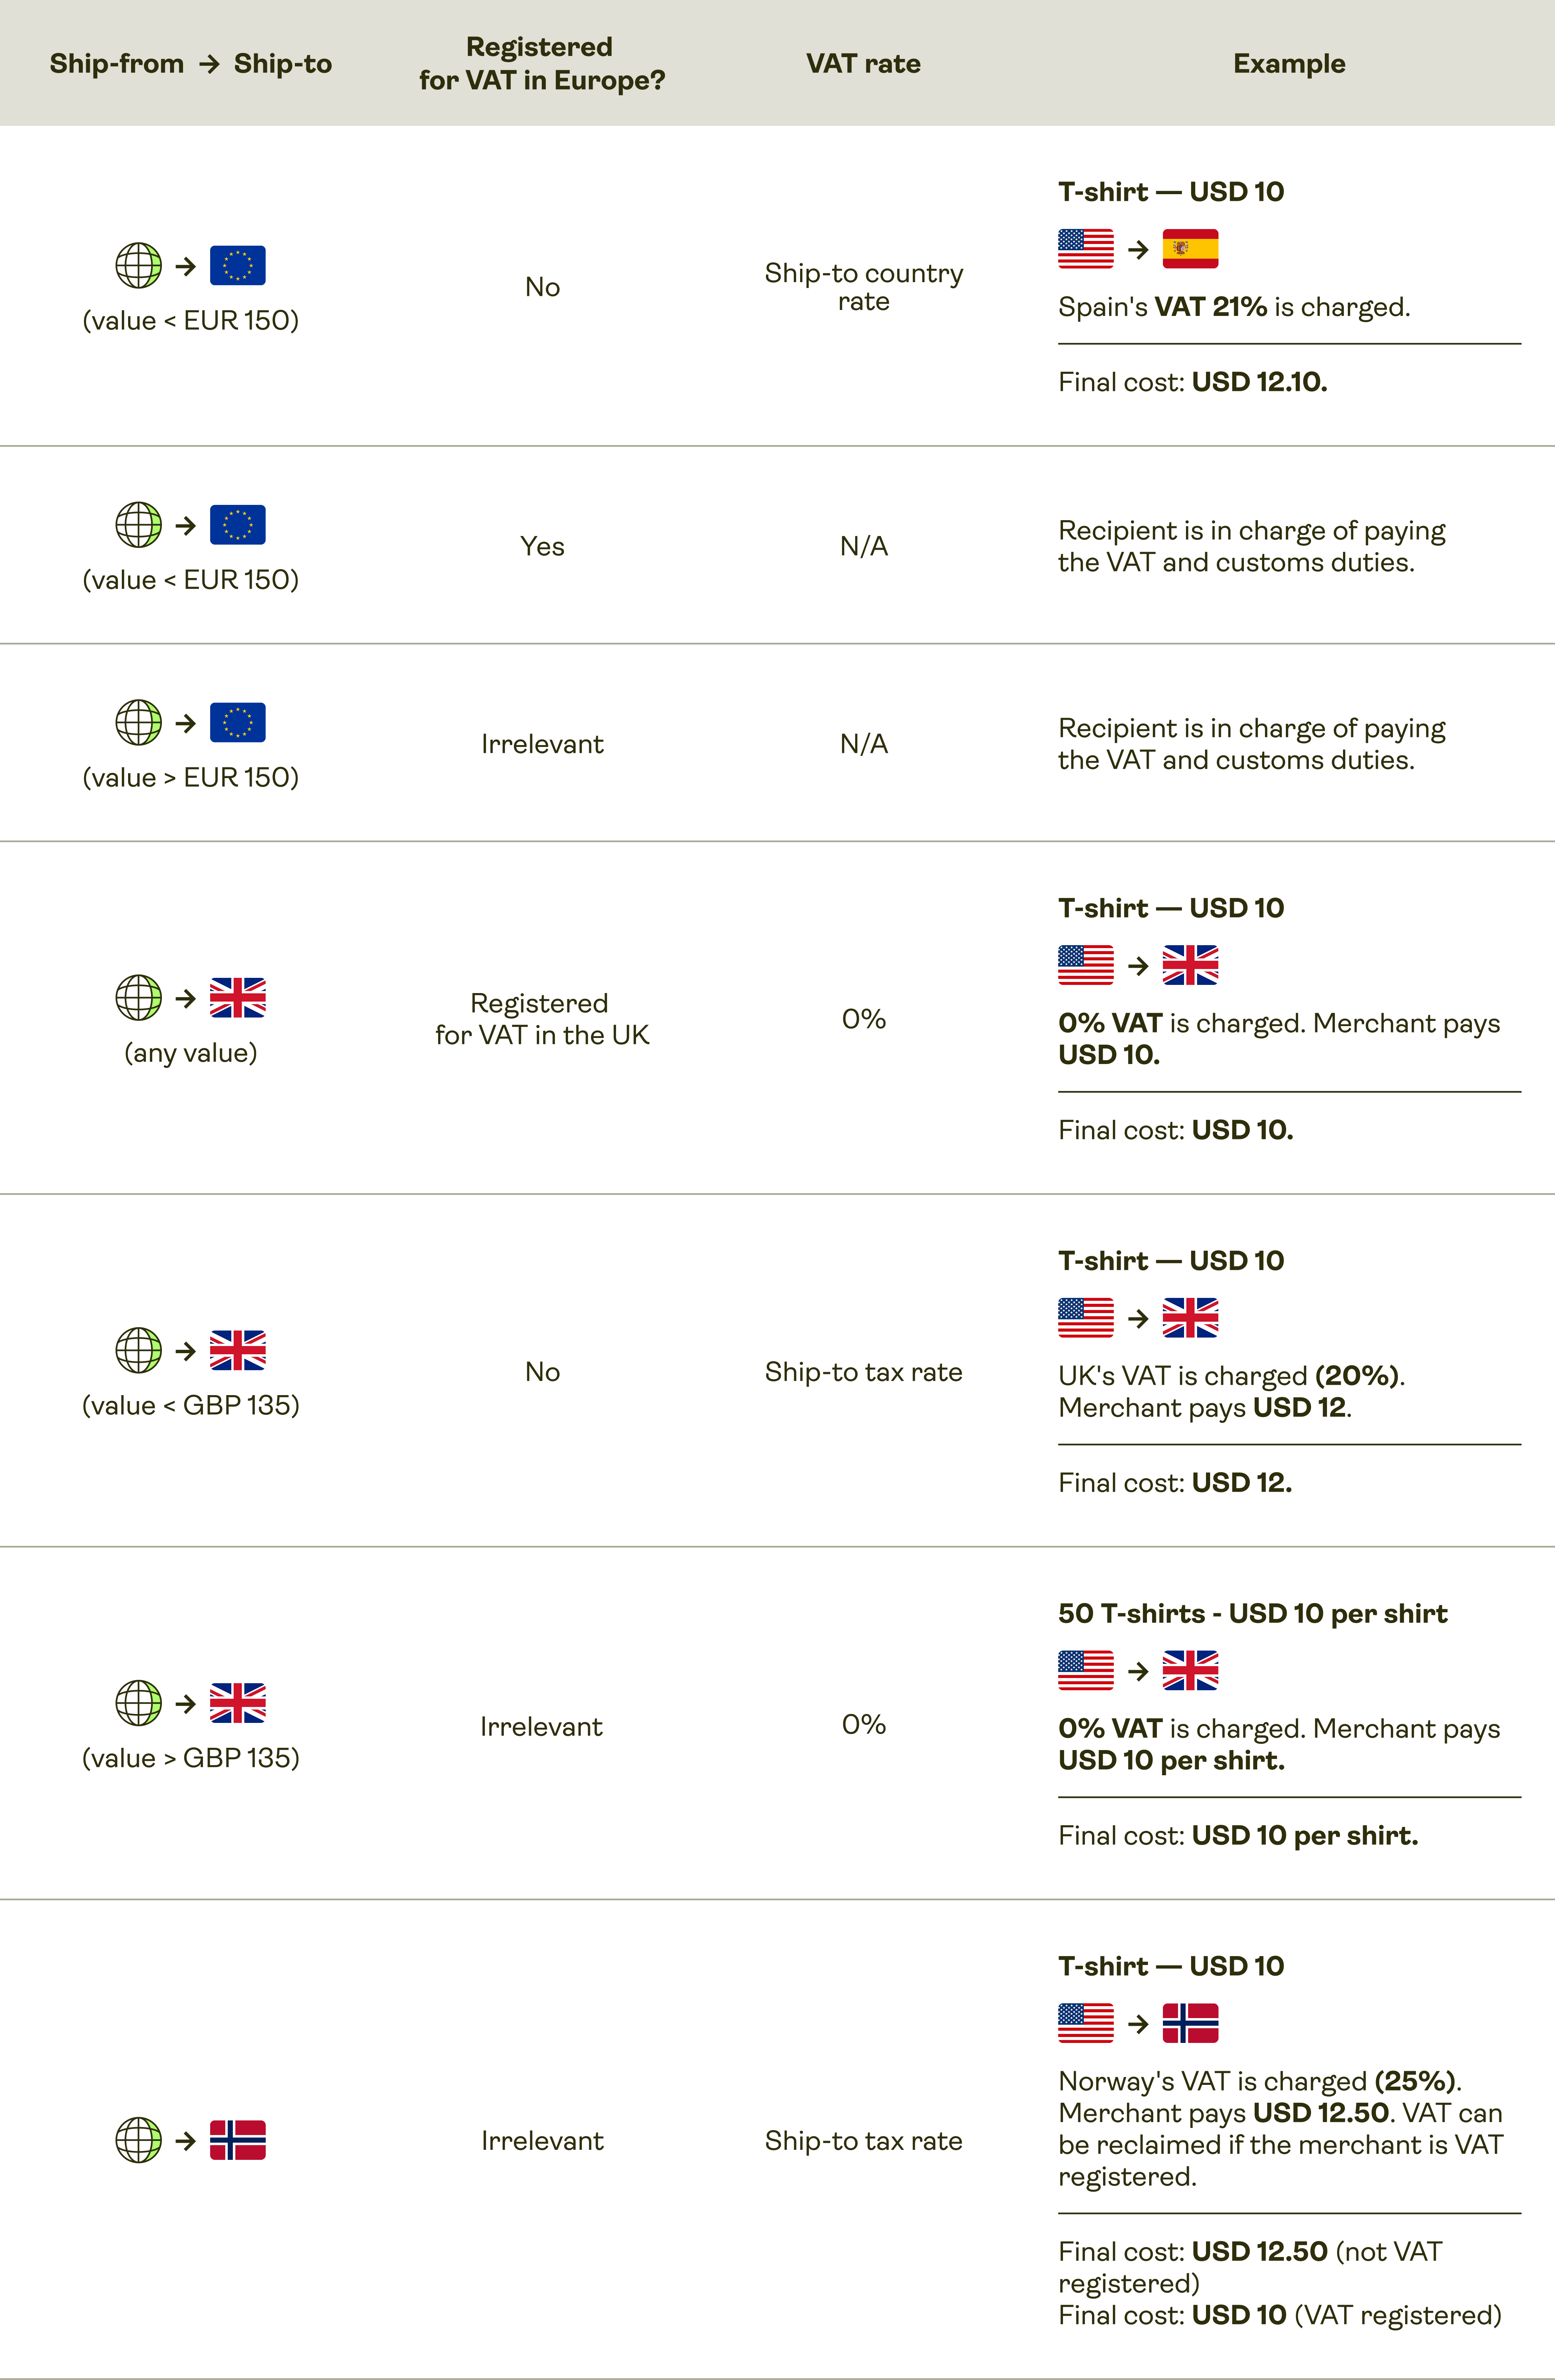This screenshot has width=1555, height=2380.
Task: Click the globe icon above "(any value)"
Action: pos(138,997)
